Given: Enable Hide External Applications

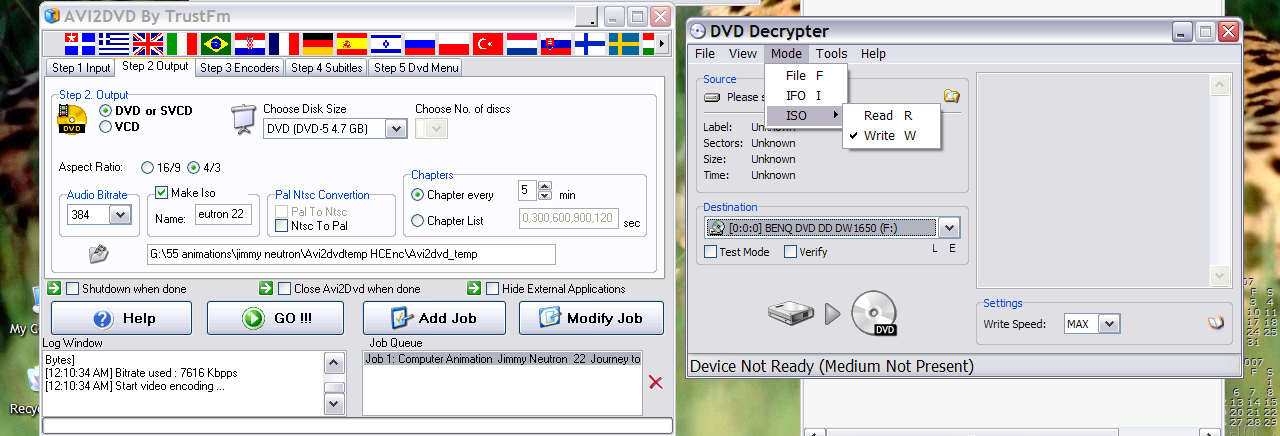Looking at the screenshot, I should [x=492, y=289].
